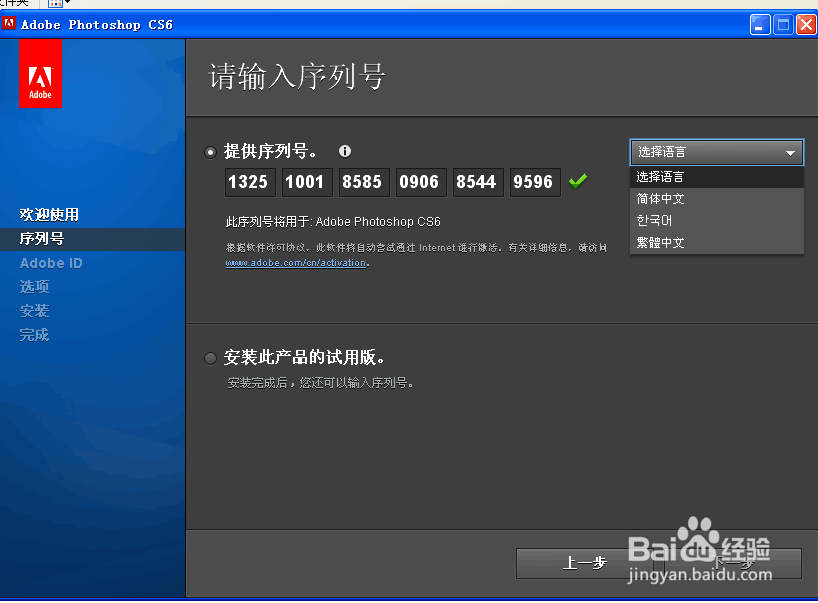
Task: Select 选项 step in sidebar
Action: (x=34, y=286)
